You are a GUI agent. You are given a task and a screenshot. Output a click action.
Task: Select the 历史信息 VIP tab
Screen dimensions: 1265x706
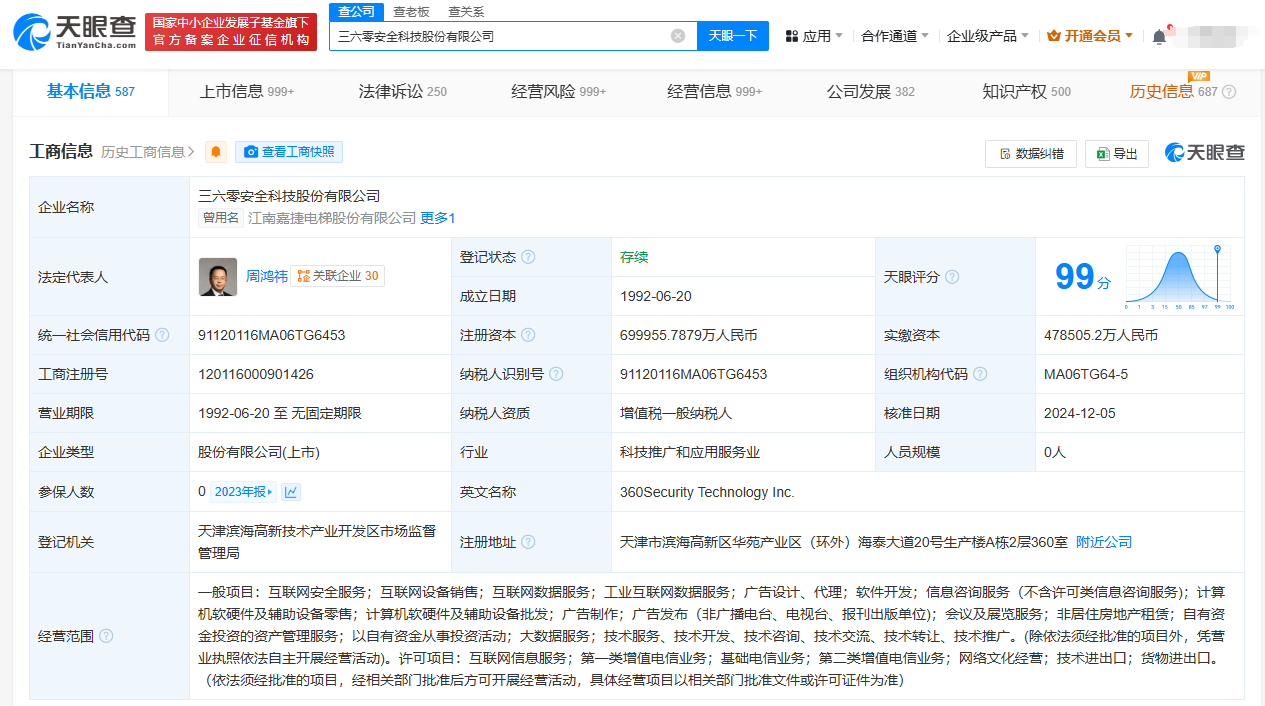click(1174, 91)
